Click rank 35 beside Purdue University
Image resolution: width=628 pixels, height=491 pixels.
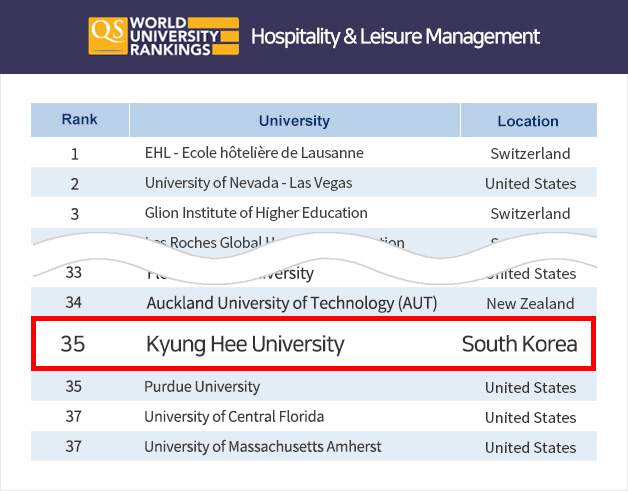click(74, 386)
